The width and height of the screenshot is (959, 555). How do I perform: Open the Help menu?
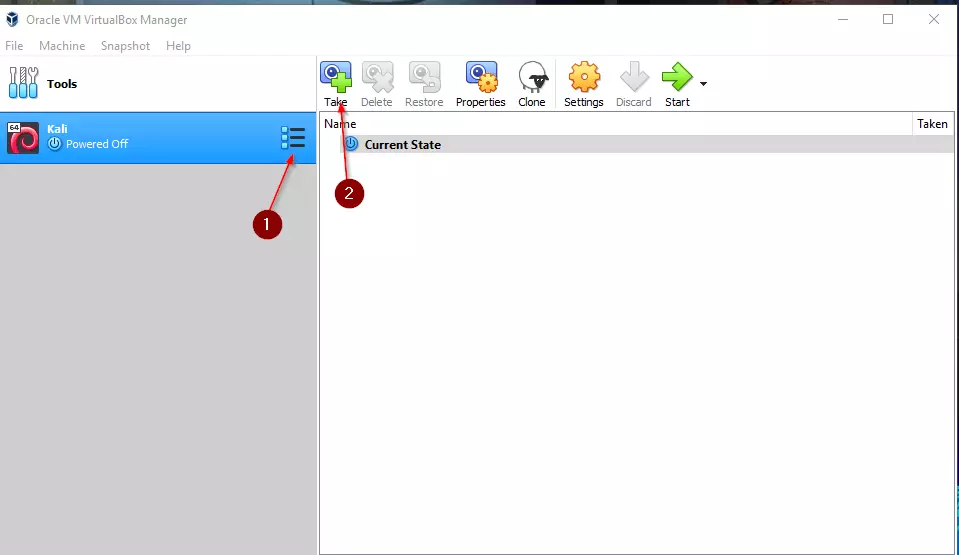(178, 46)
